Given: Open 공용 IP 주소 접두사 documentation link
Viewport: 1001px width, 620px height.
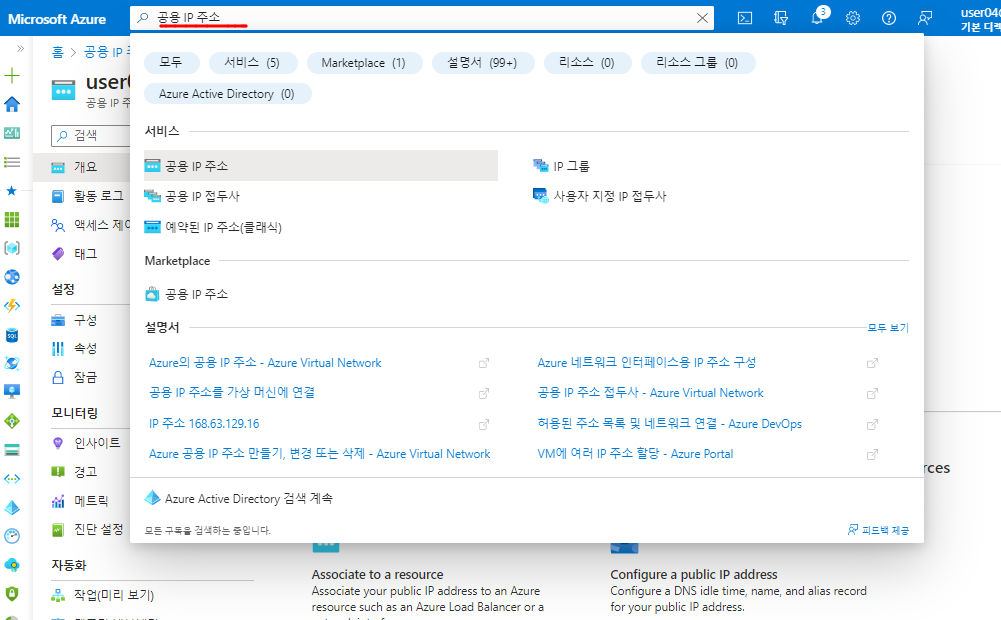Looking at the screenshot, I should (651, 393).
